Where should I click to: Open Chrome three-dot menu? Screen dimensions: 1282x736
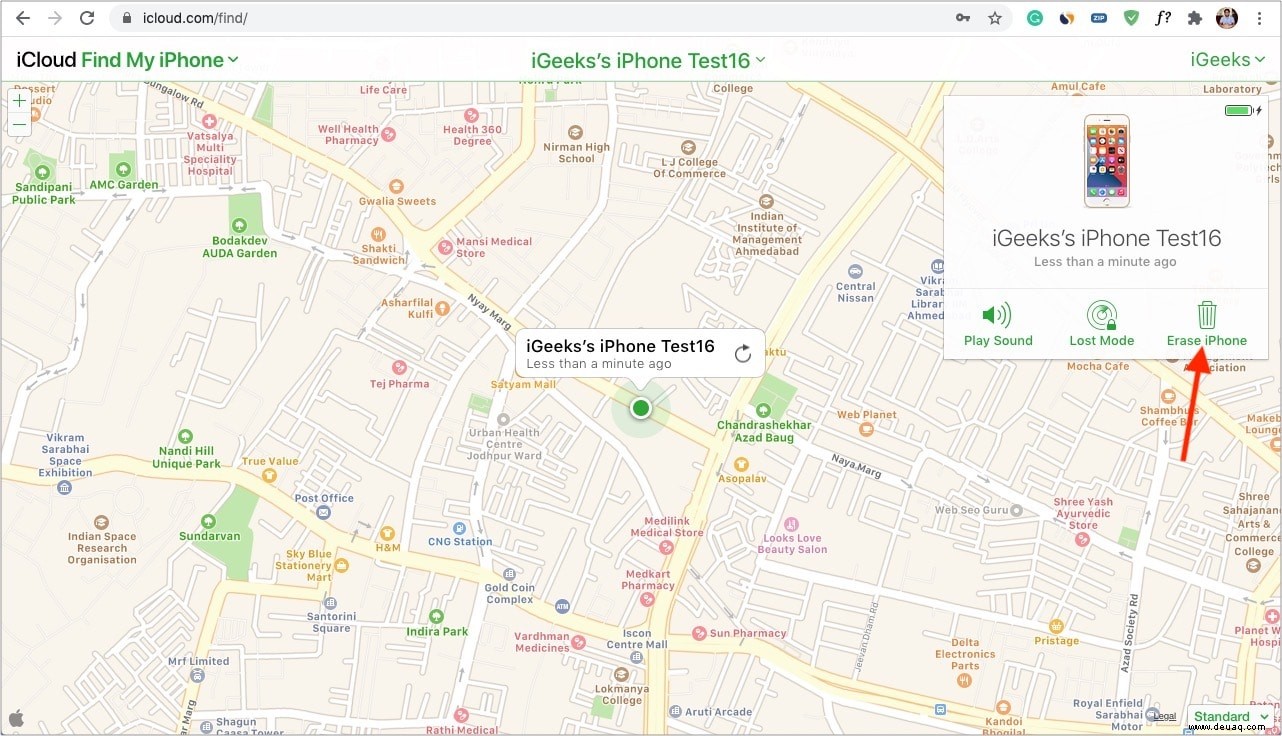(x=1259, y=18)
